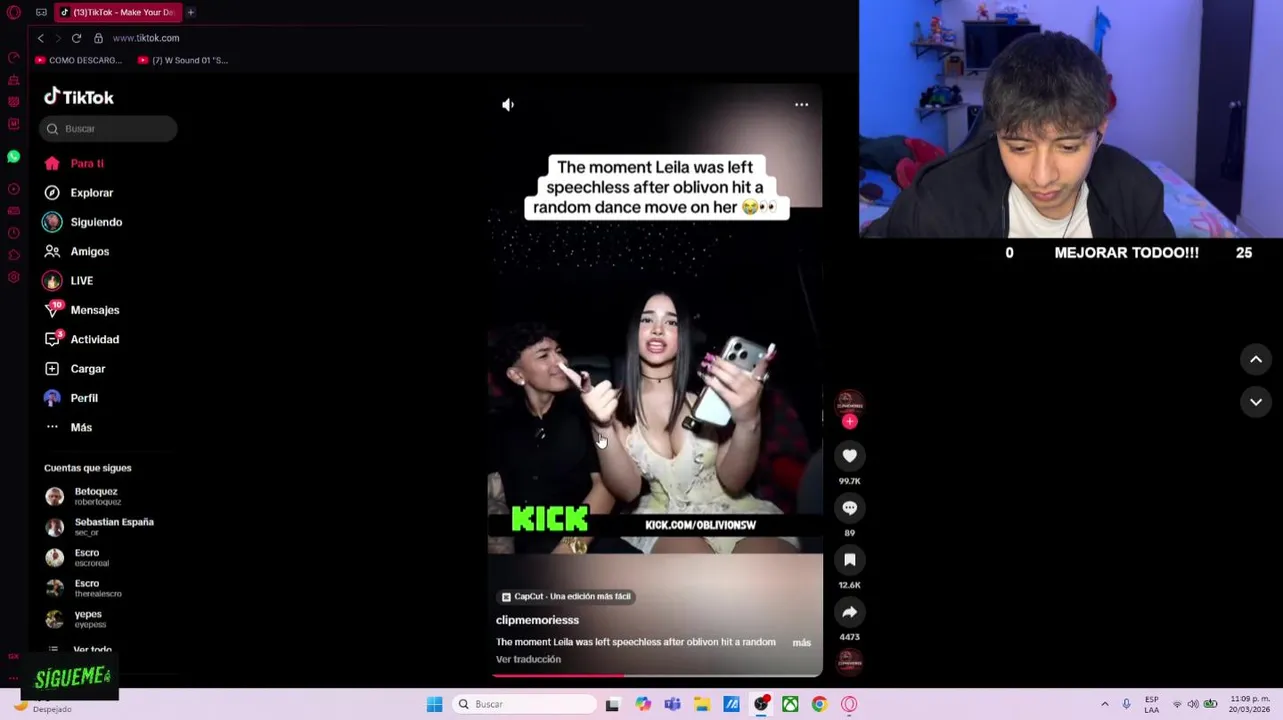Focus the www.tiktok.com address bar
Viewport: 1283px width, 720px height.
[146, 38]
